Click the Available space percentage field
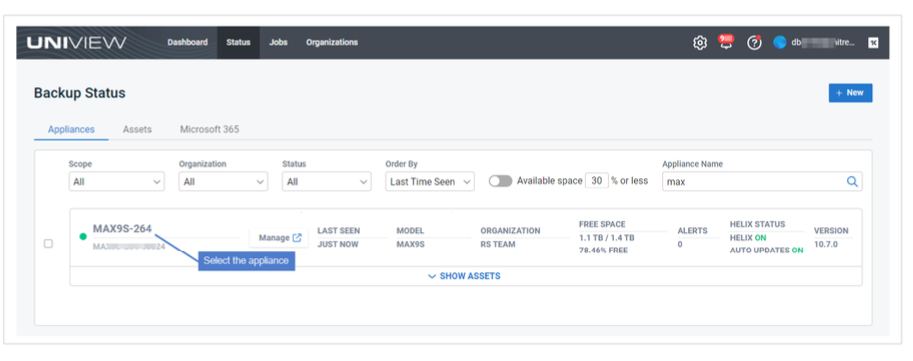Image resolution: width=913 pixels, height=361 pixels. tap(597, 180)
